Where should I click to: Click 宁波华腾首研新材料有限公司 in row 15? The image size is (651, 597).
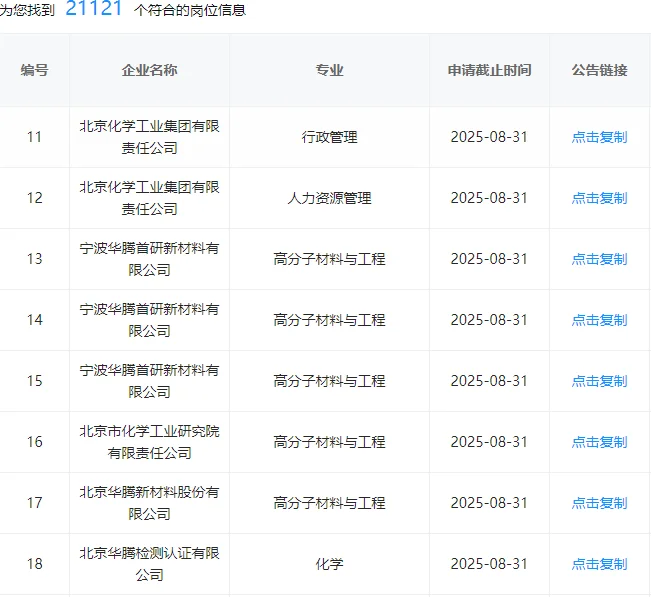tap(149, 381)
